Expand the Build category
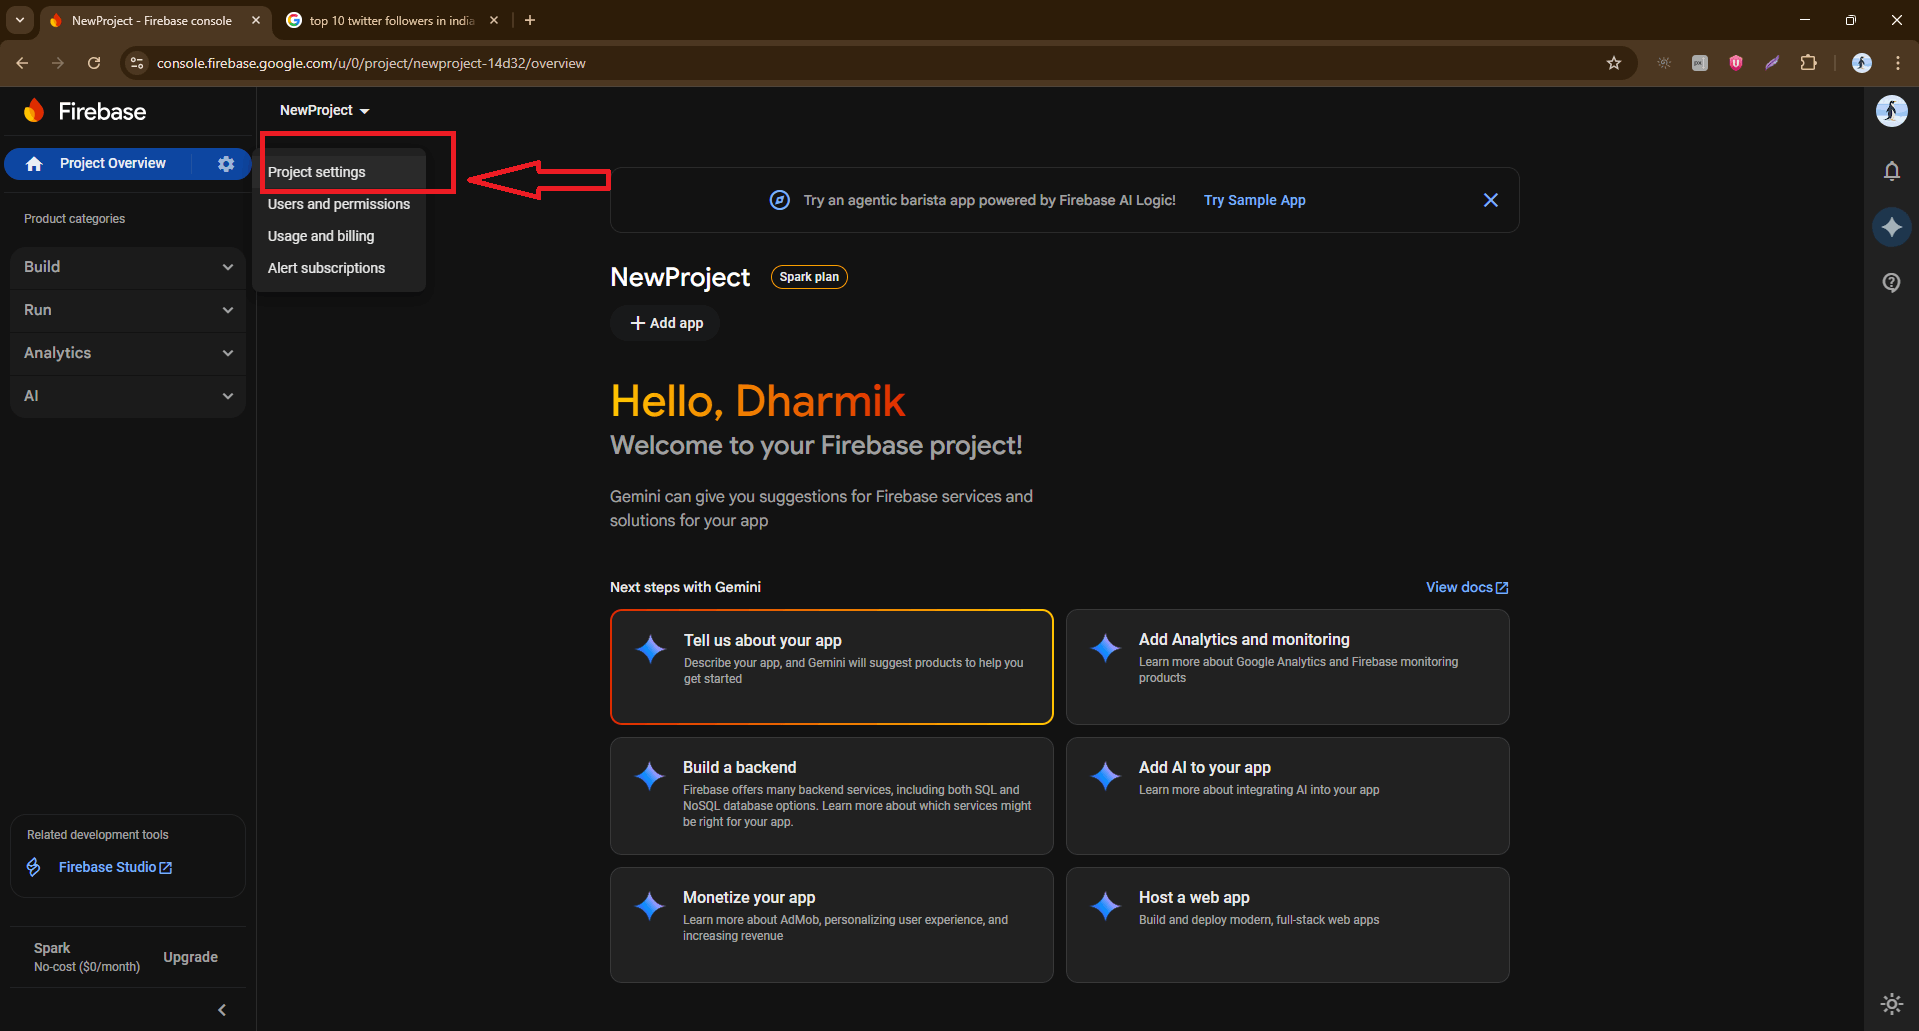 pos(128,267)
